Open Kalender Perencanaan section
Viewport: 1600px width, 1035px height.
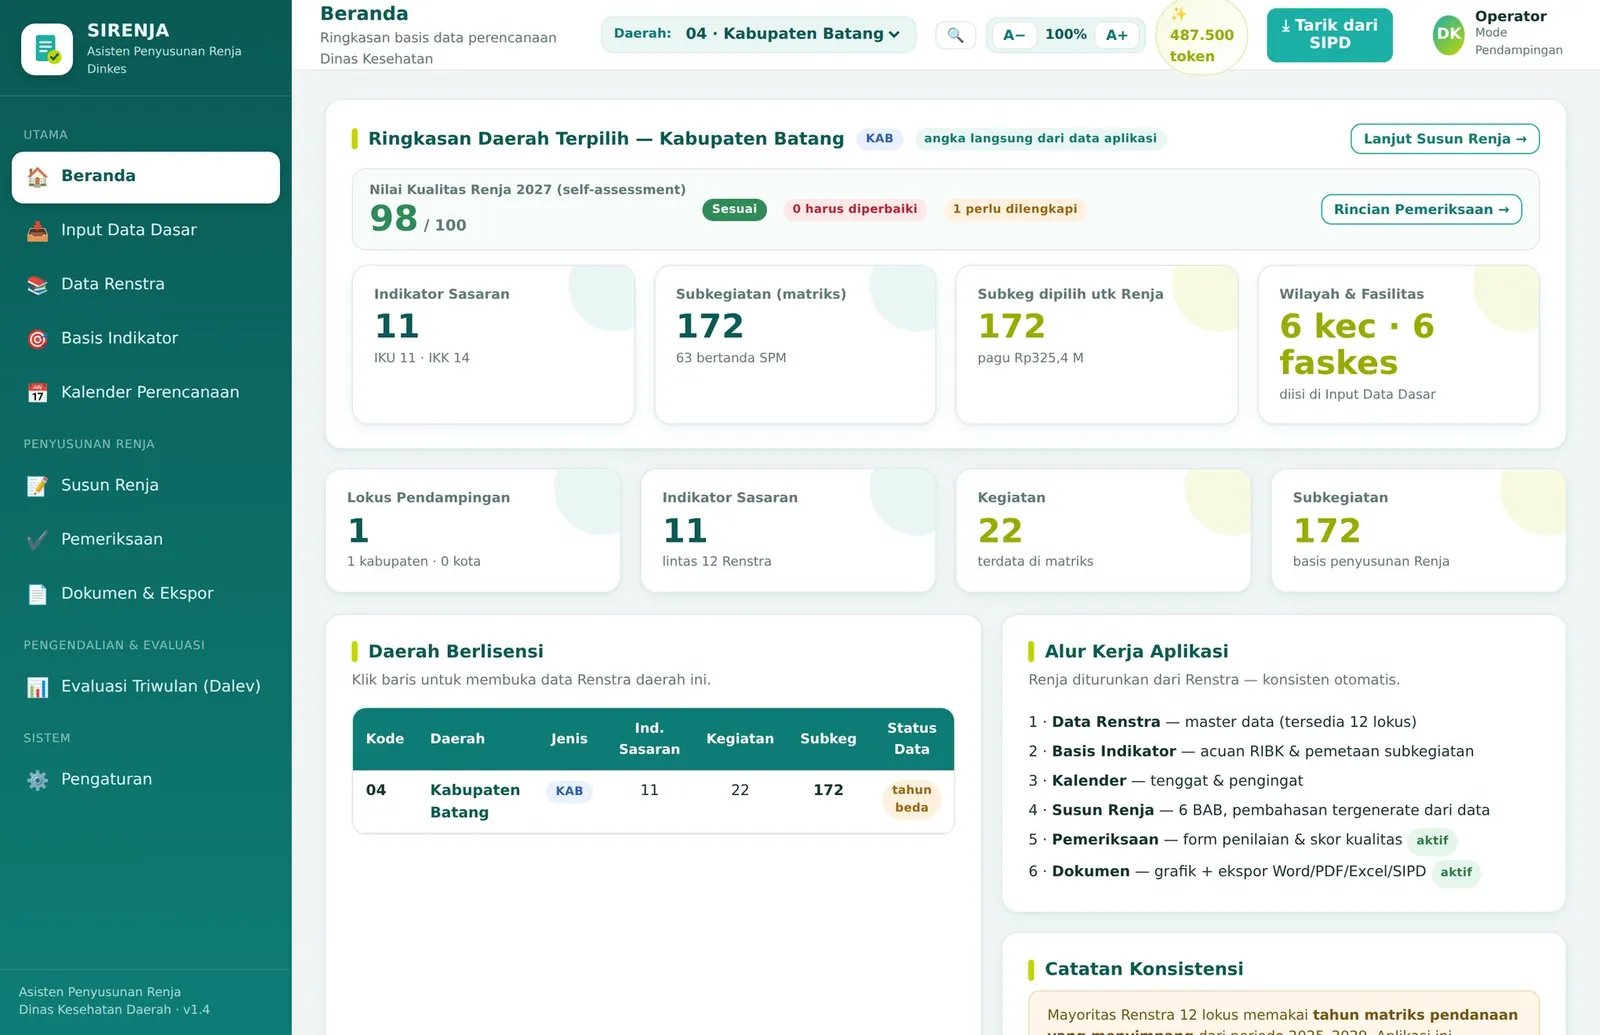[x=146, y=392]
